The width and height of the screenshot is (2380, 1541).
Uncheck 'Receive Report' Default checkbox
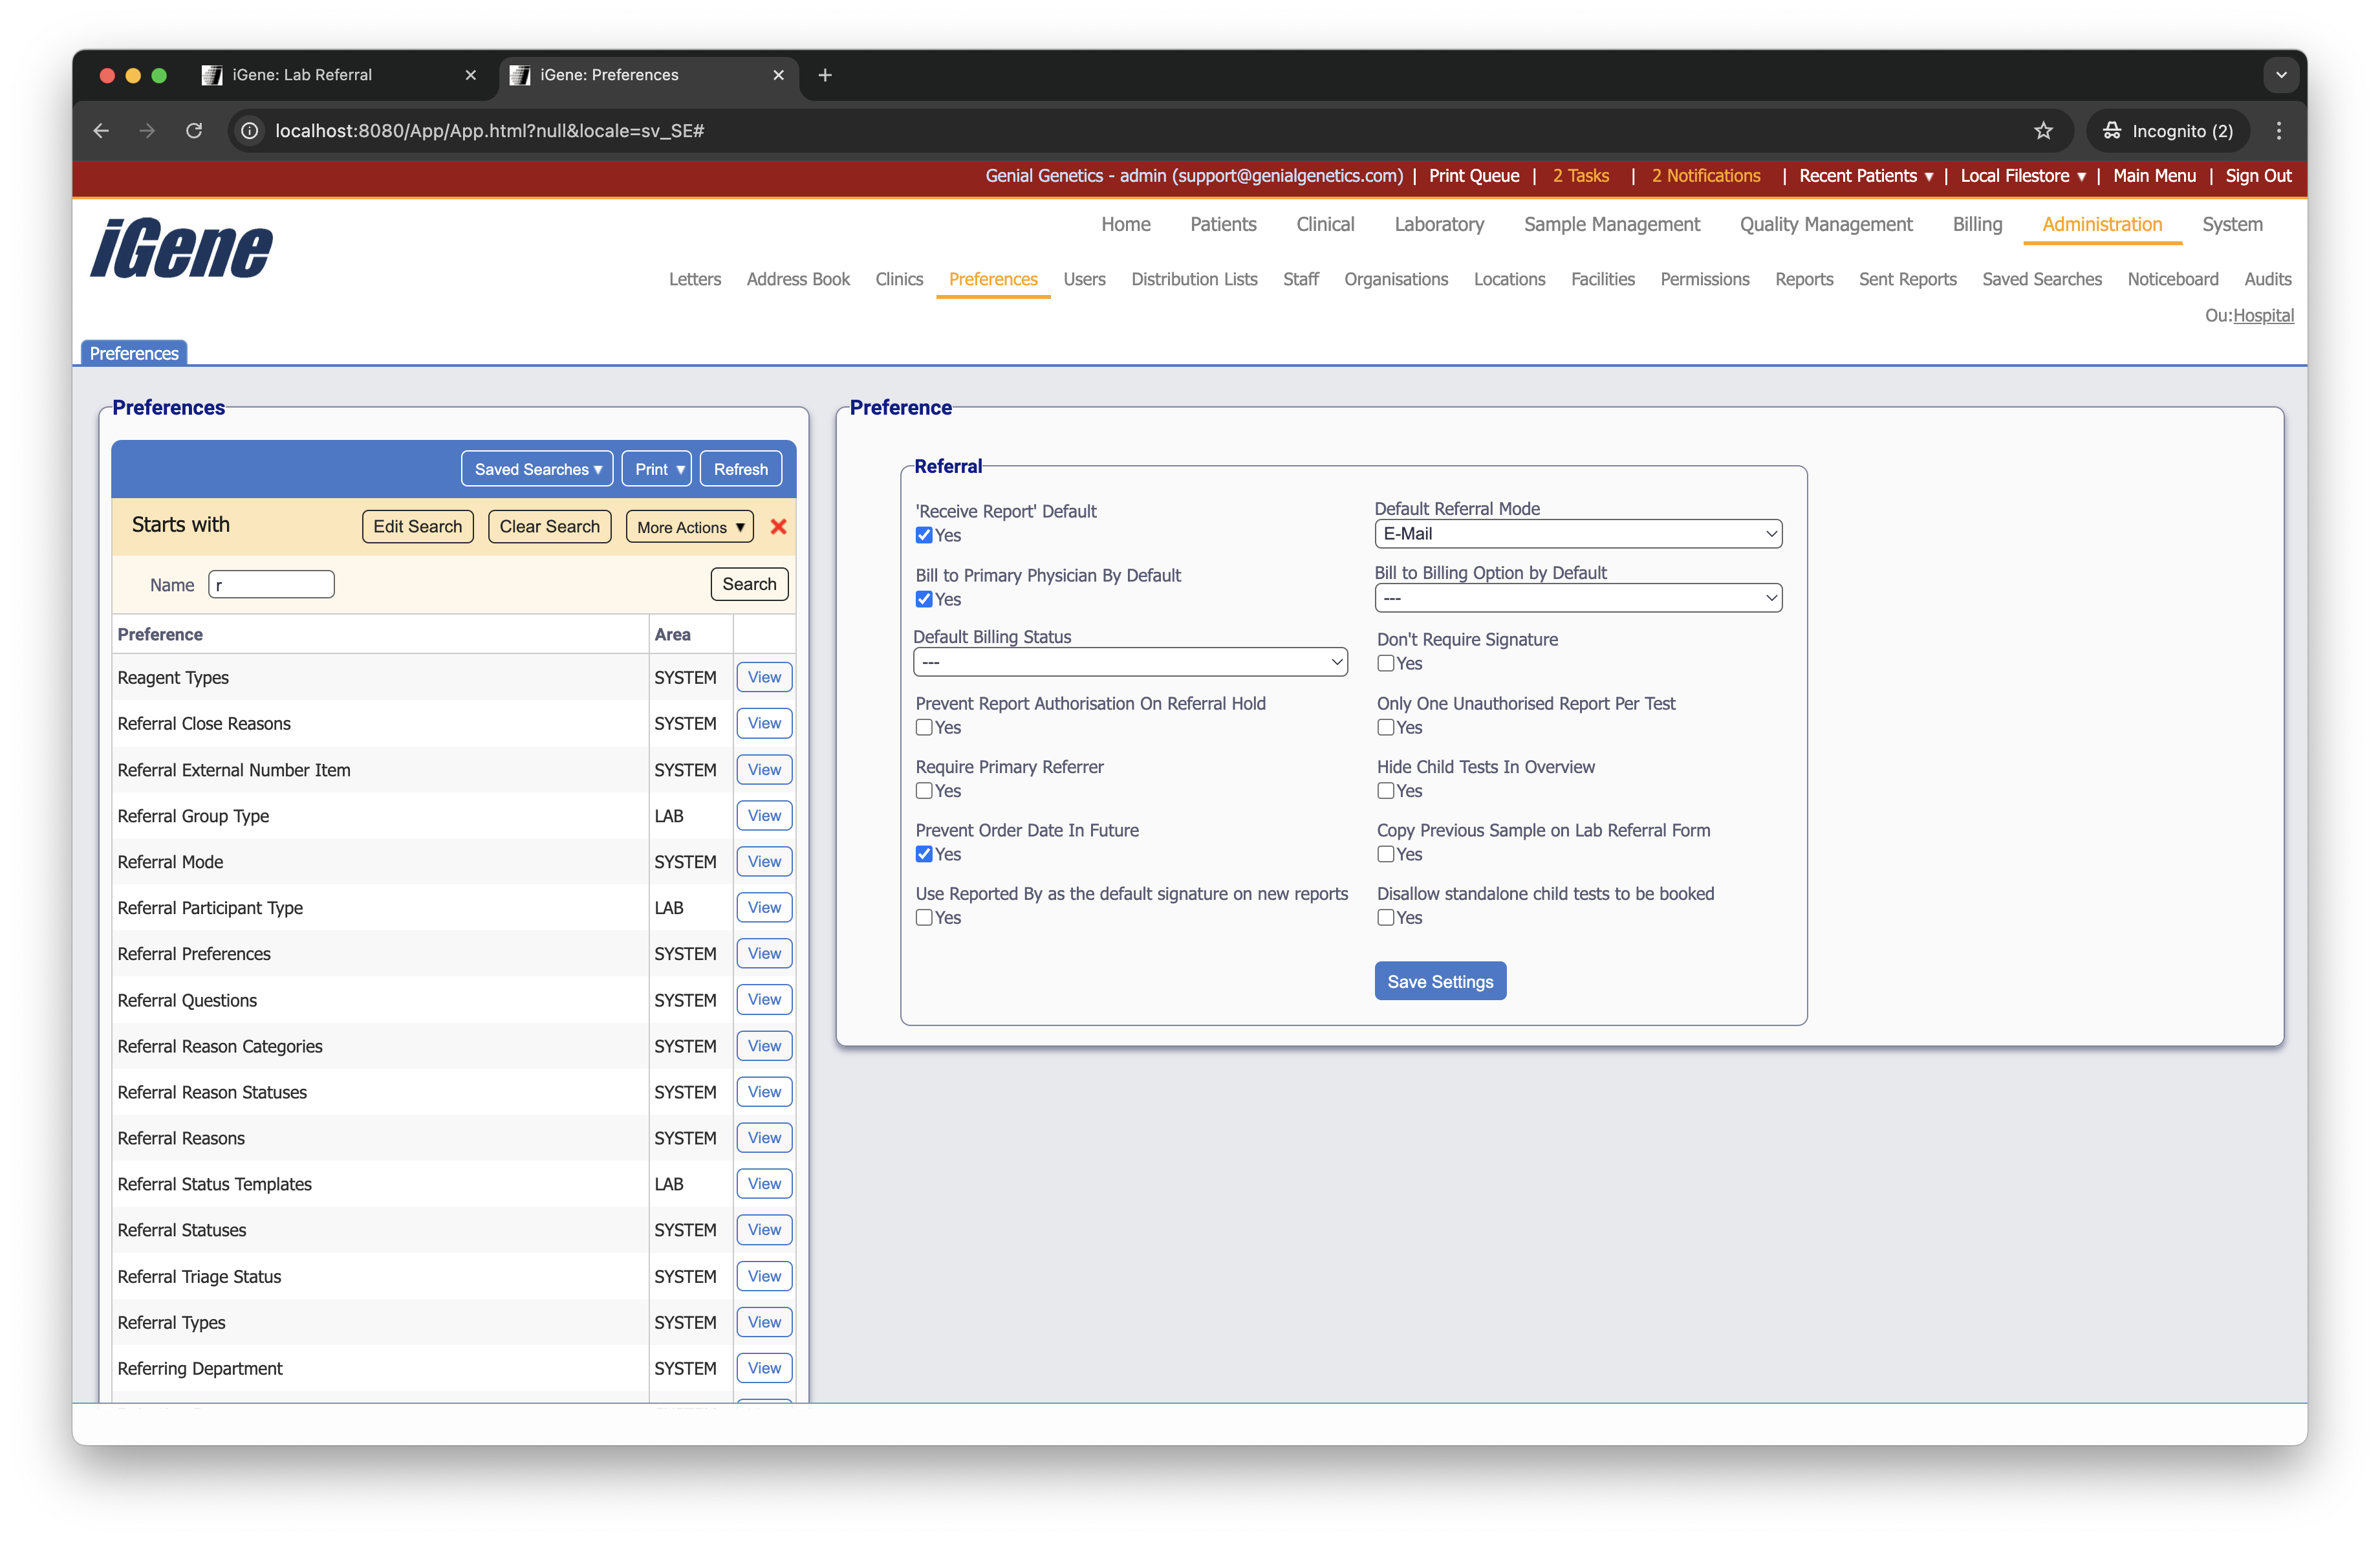(x=924, y=535)
